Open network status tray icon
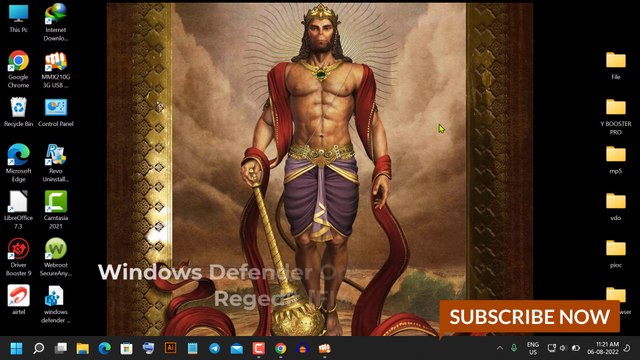Viewport: 640px width, 360px height. click(551, 348)
